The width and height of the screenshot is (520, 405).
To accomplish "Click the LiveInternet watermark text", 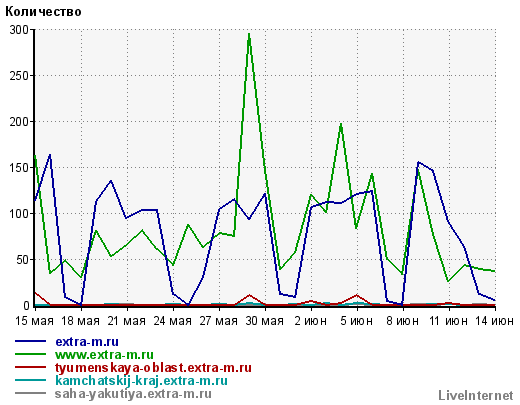I will tap(476, 395).
